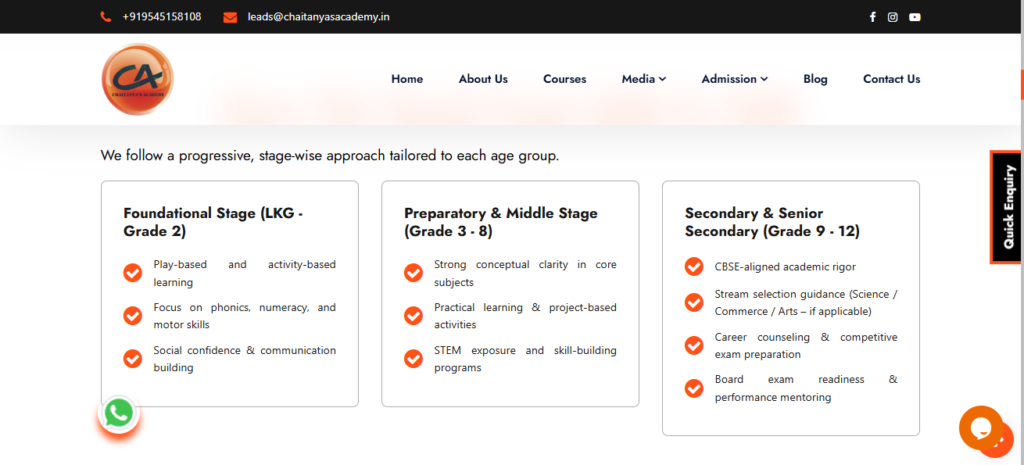This screenshot has height=465, width=1024.
Task: Select Courses in the navigation bar
Action: tap(564, 79)
